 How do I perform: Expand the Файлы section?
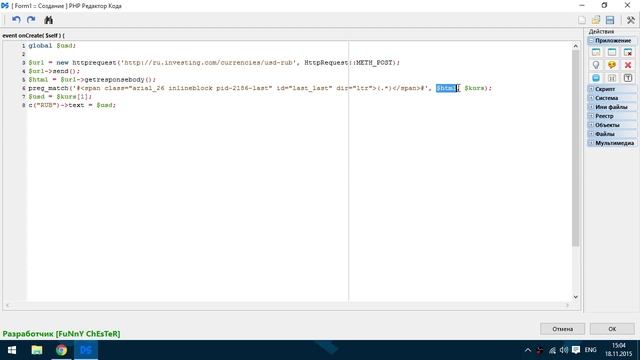(591, 134)
